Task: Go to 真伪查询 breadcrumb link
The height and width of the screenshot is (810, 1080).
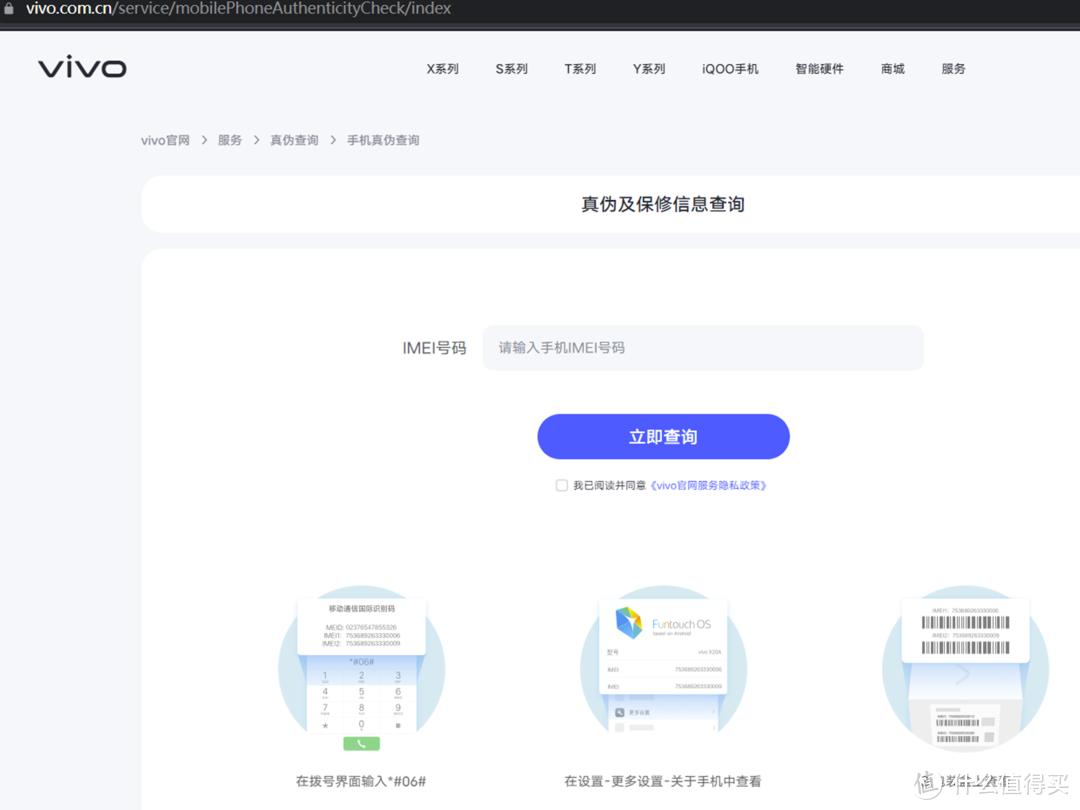Action: [x=294, y=141]
